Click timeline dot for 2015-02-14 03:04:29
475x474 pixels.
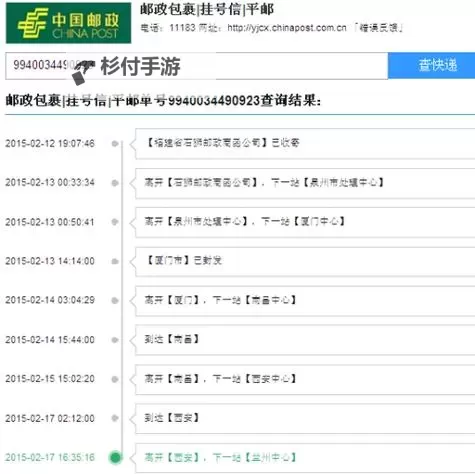(115, 301)
